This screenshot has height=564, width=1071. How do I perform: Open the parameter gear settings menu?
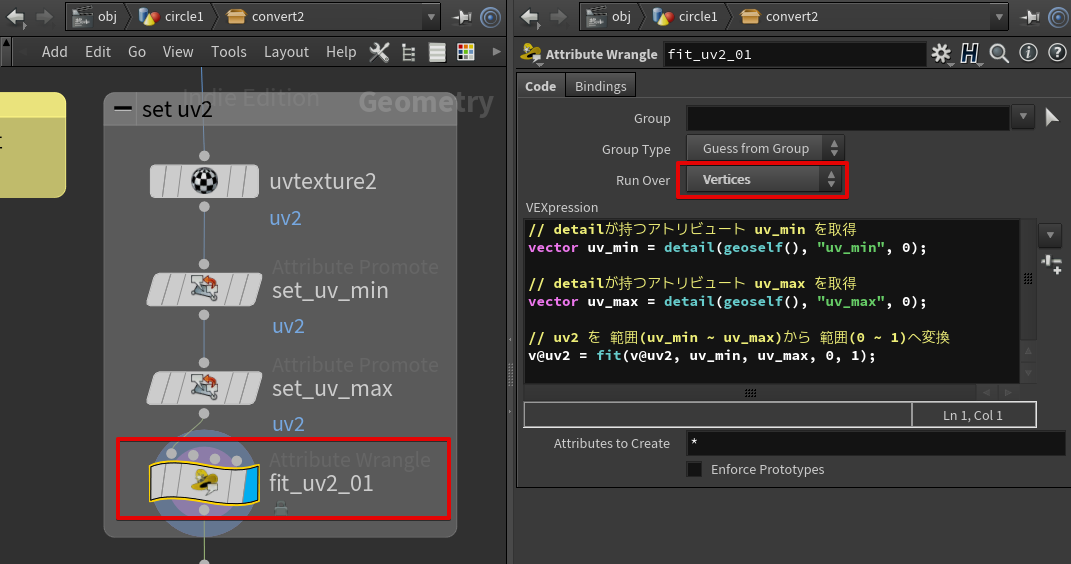(x=941, y=53)
